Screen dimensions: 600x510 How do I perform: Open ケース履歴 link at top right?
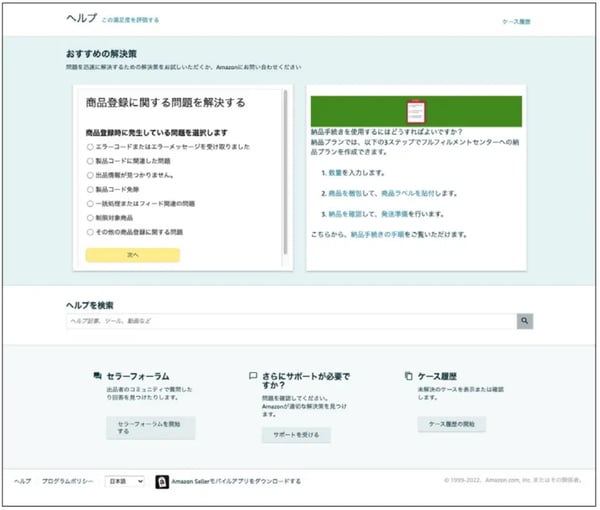point(516,22)
